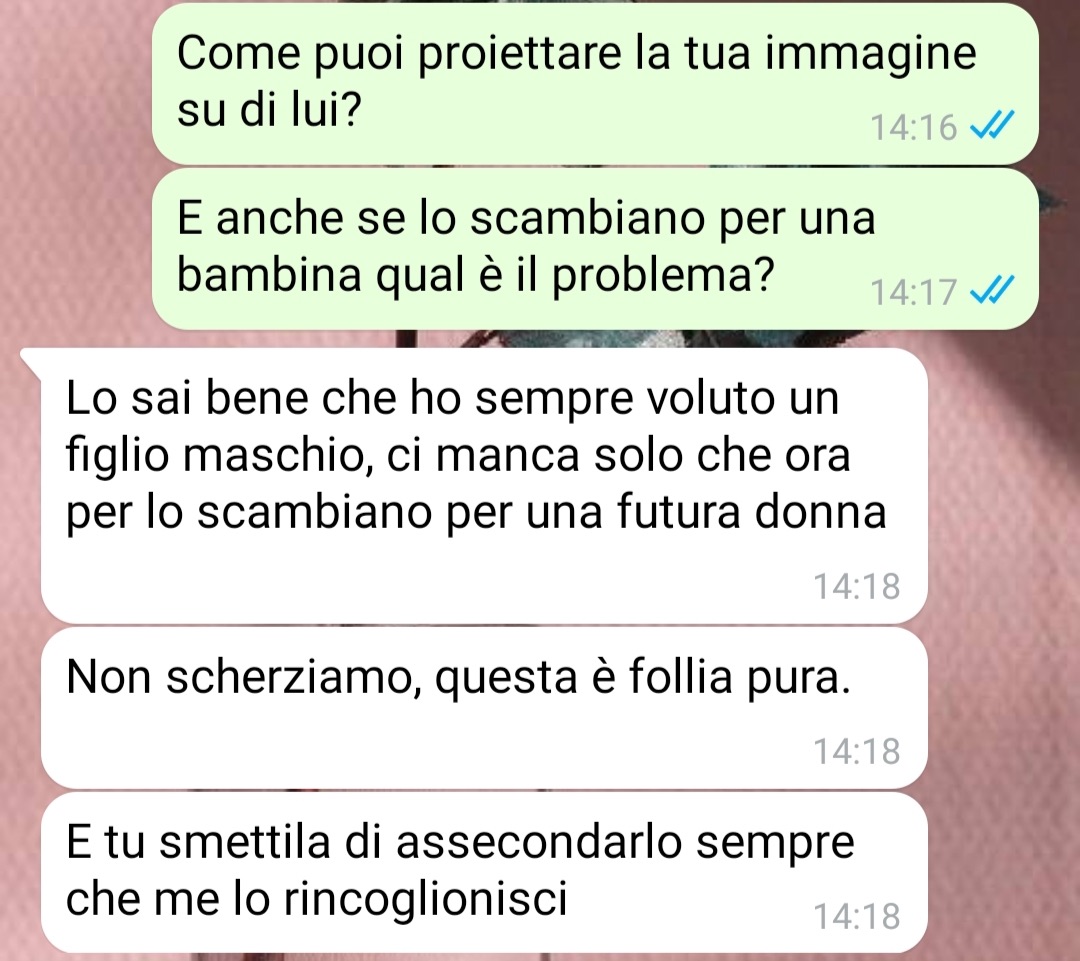Select message 'E tu smettila di assecondarlo'
The height and width of the screenshot is (961, 1080).
484,872
